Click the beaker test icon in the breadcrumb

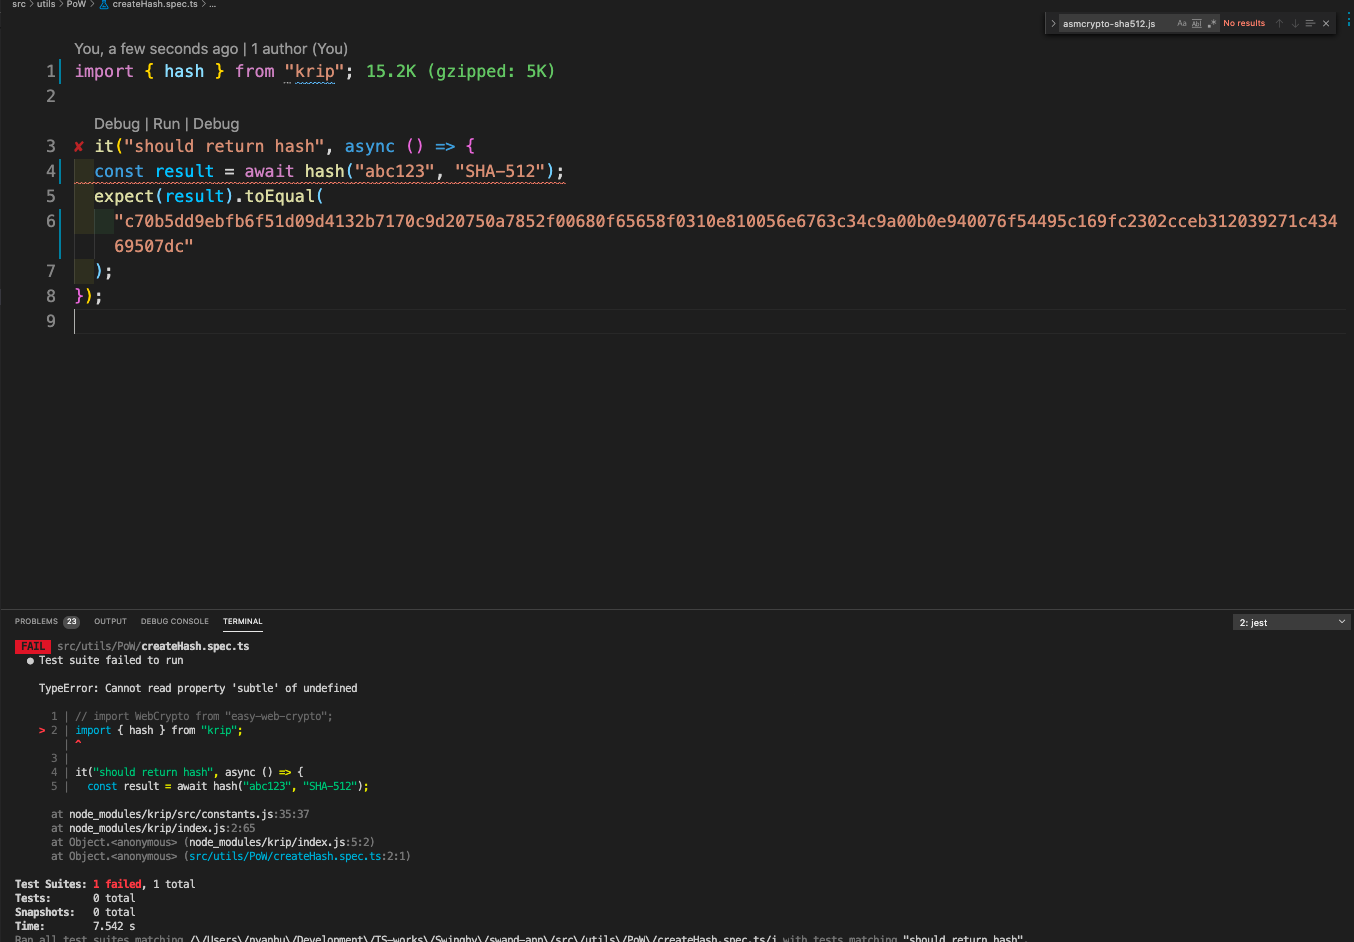tap(104, 4)
